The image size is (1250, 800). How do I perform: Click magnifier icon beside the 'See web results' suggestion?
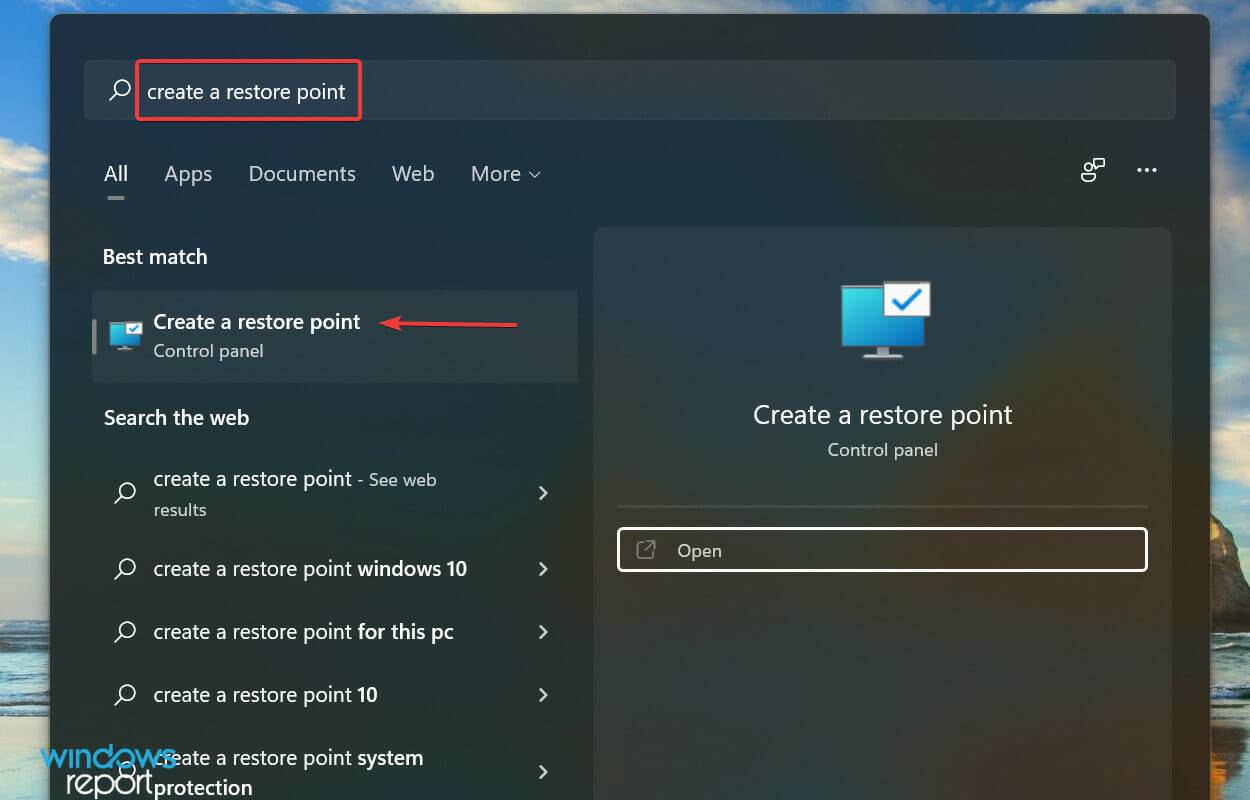[x=124, y=493]
